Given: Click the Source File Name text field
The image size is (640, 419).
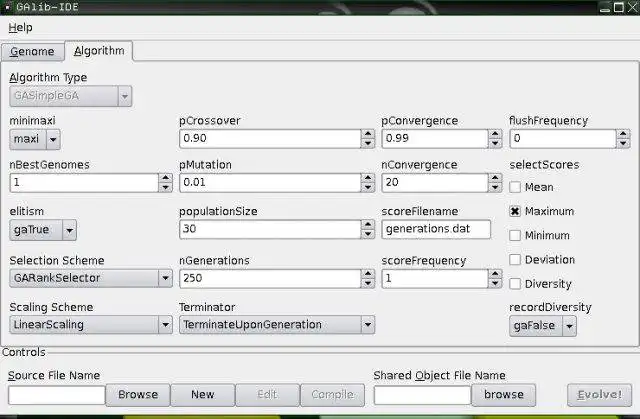Looking at the screenshot, I should point(57,395).
